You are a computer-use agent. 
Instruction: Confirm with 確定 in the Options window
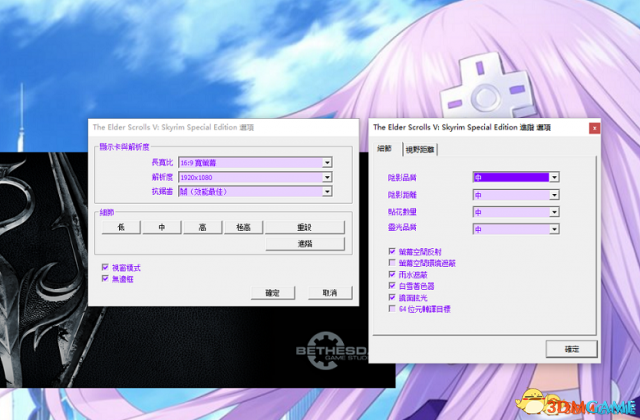pyautogui.click(x=273, y=293)
